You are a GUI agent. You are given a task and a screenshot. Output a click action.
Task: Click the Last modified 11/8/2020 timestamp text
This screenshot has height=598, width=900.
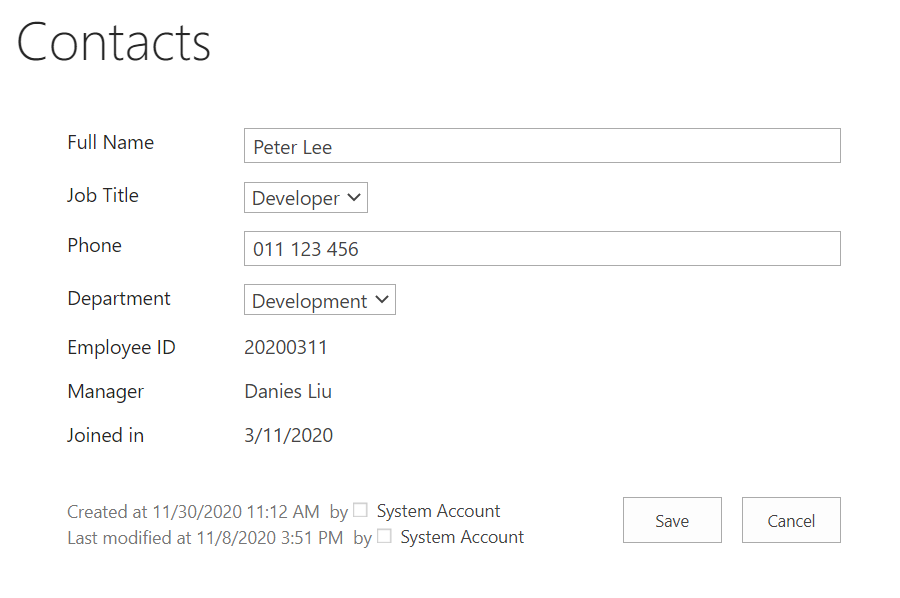(x=205, y=538)
